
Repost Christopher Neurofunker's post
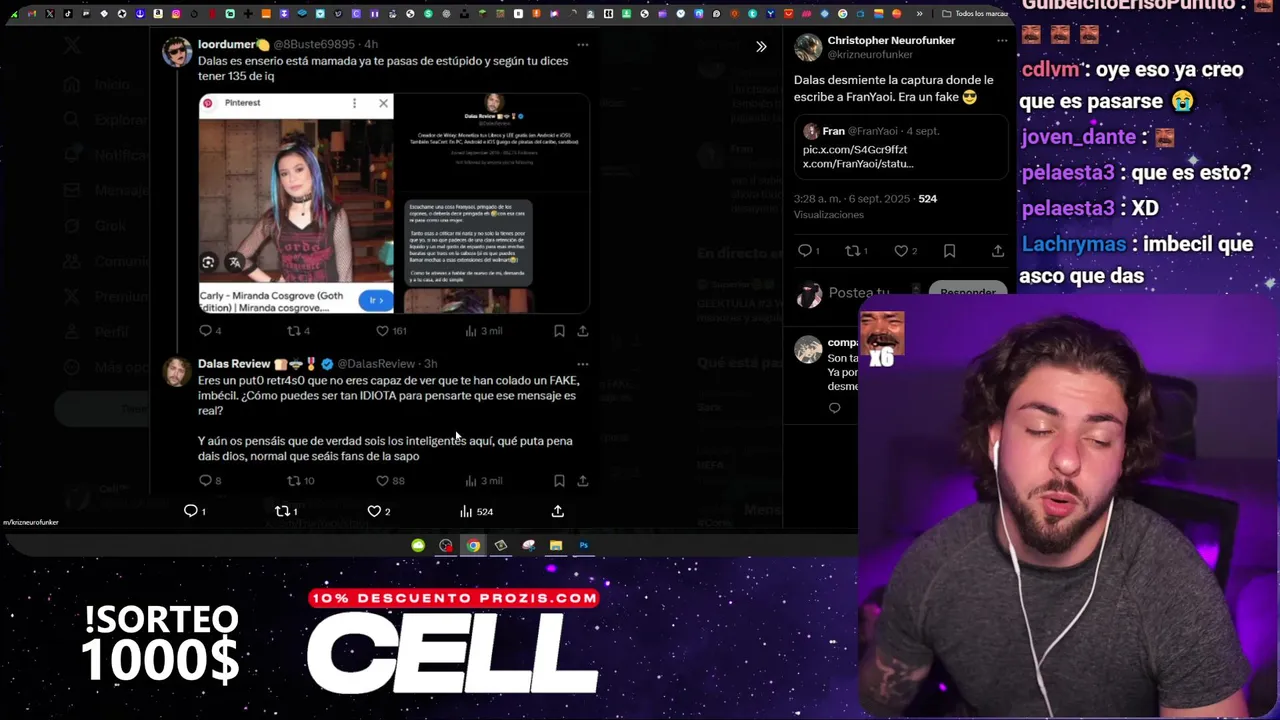pyautogui.click(x=853, y=251)
